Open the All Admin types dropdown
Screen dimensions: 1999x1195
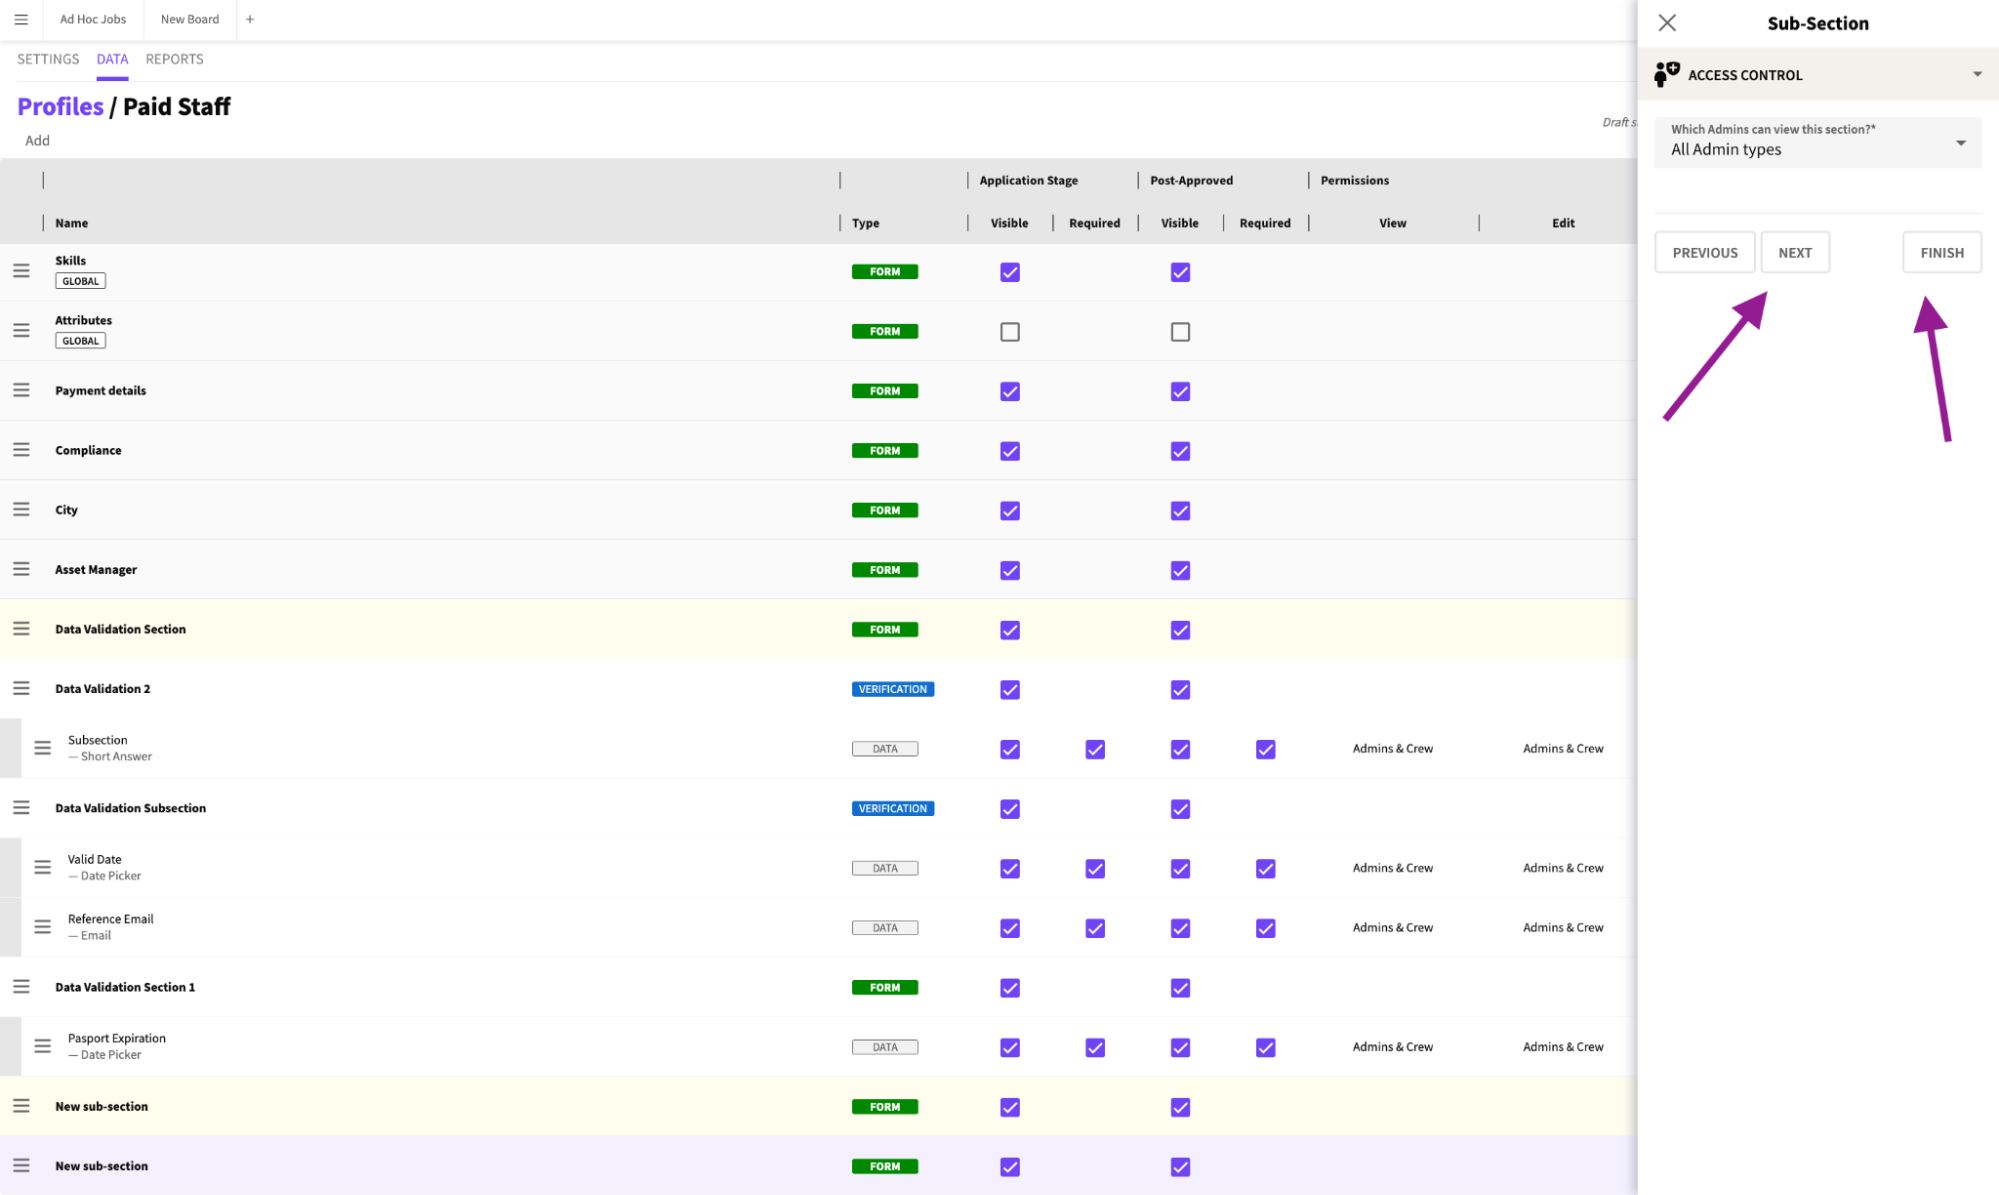tap(1818, 143)
